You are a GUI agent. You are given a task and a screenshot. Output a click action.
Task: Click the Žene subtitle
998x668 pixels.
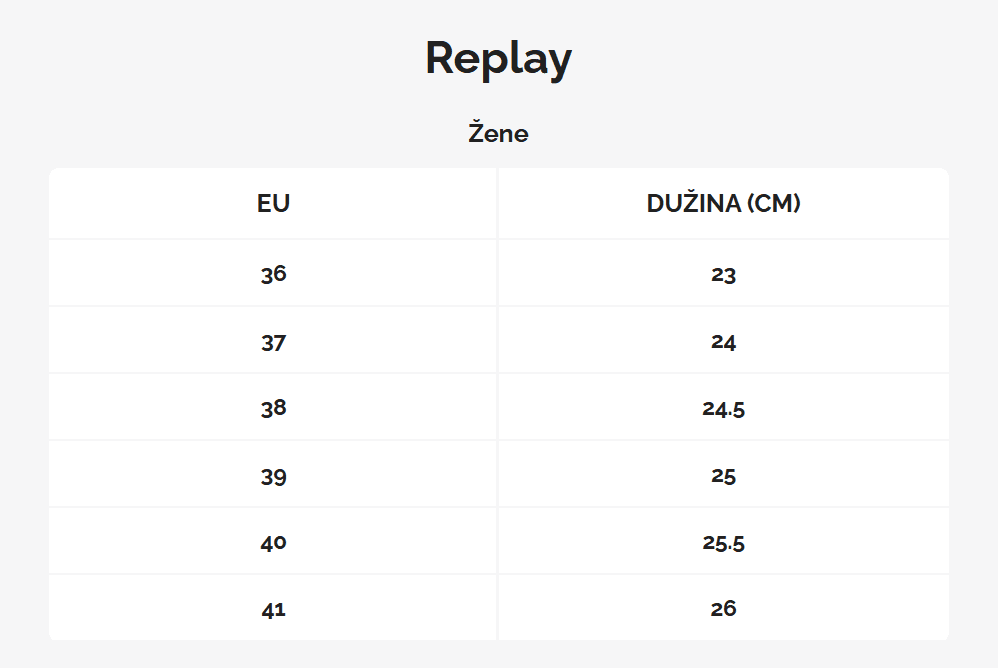pyautogui.click(x=498, y=133)
